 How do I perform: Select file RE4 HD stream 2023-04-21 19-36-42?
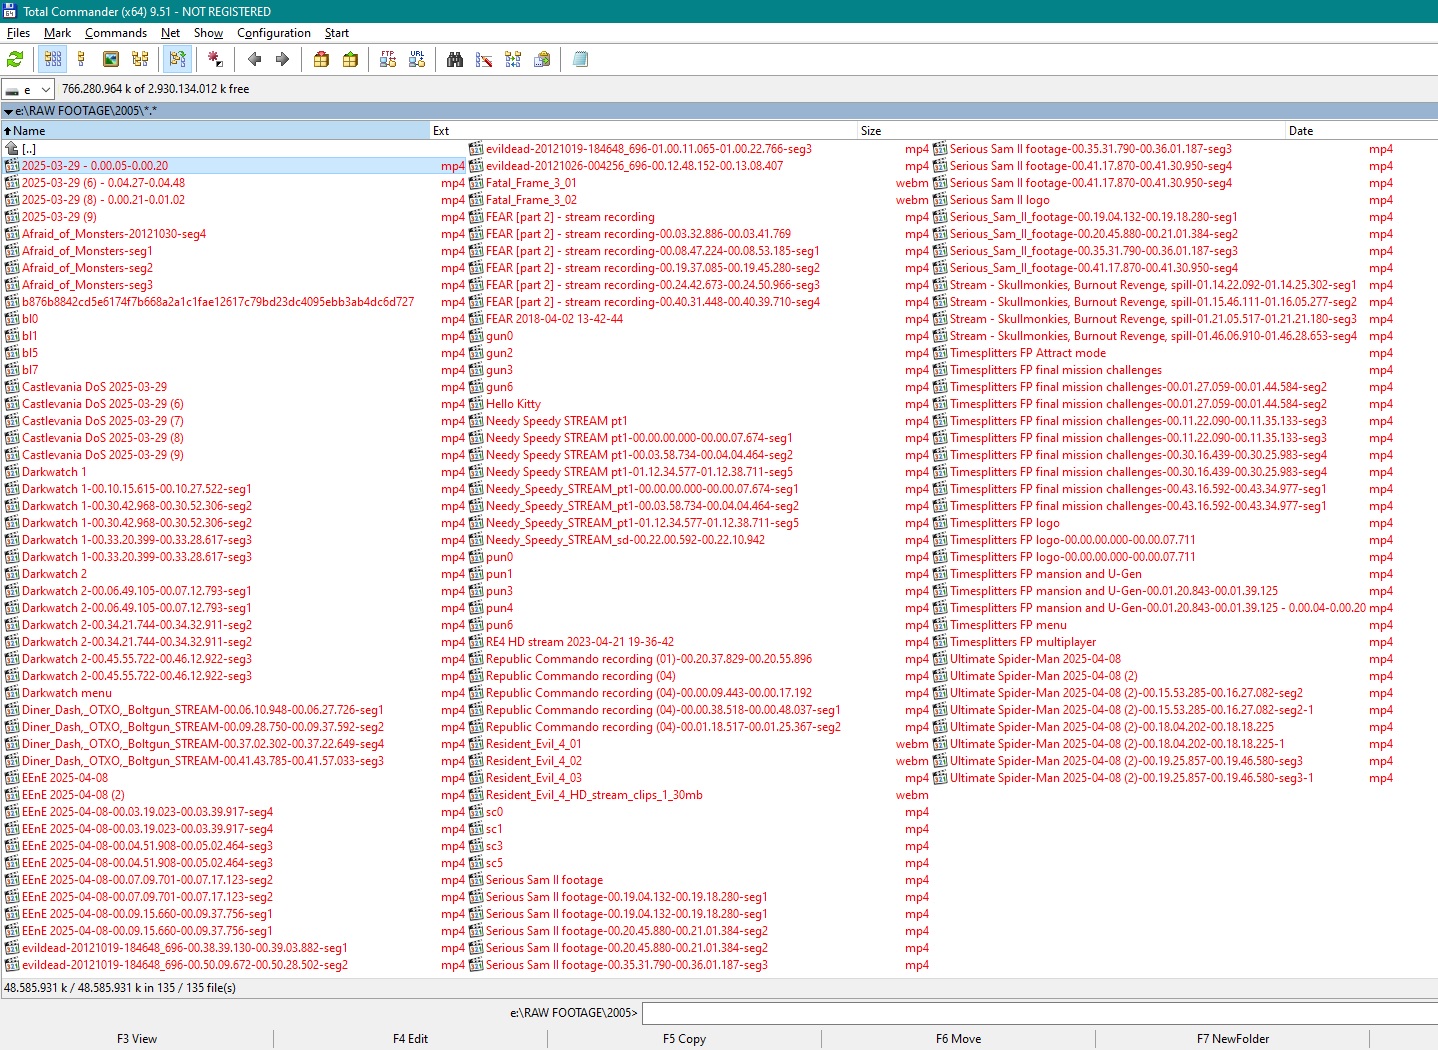pos(580,642)
